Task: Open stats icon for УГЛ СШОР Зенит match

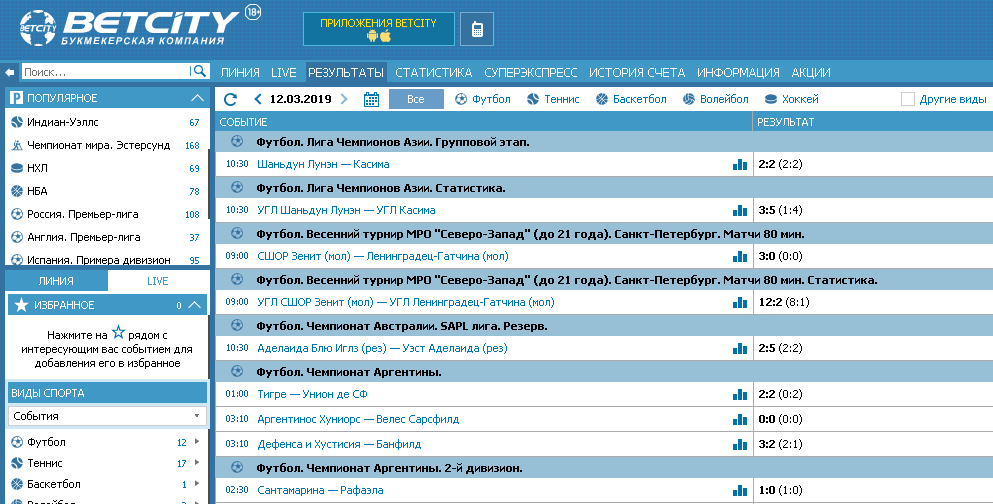Action: [740, 302]
